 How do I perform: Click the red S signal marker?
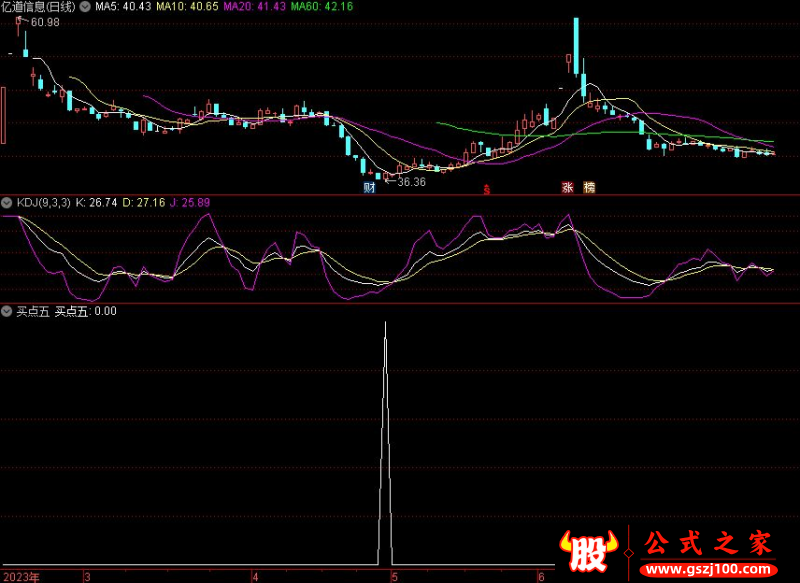click(x=487, y=189)
